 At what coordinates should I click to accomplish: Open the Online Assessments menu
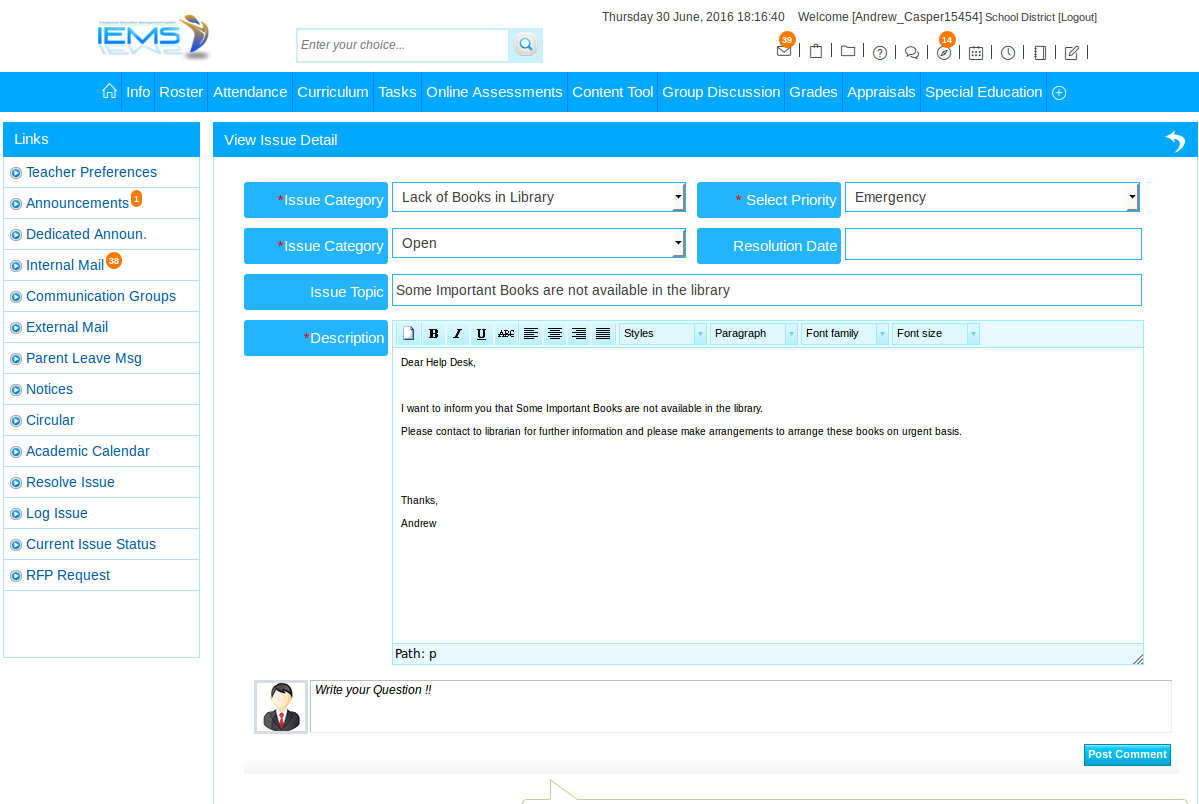[494, 92]
